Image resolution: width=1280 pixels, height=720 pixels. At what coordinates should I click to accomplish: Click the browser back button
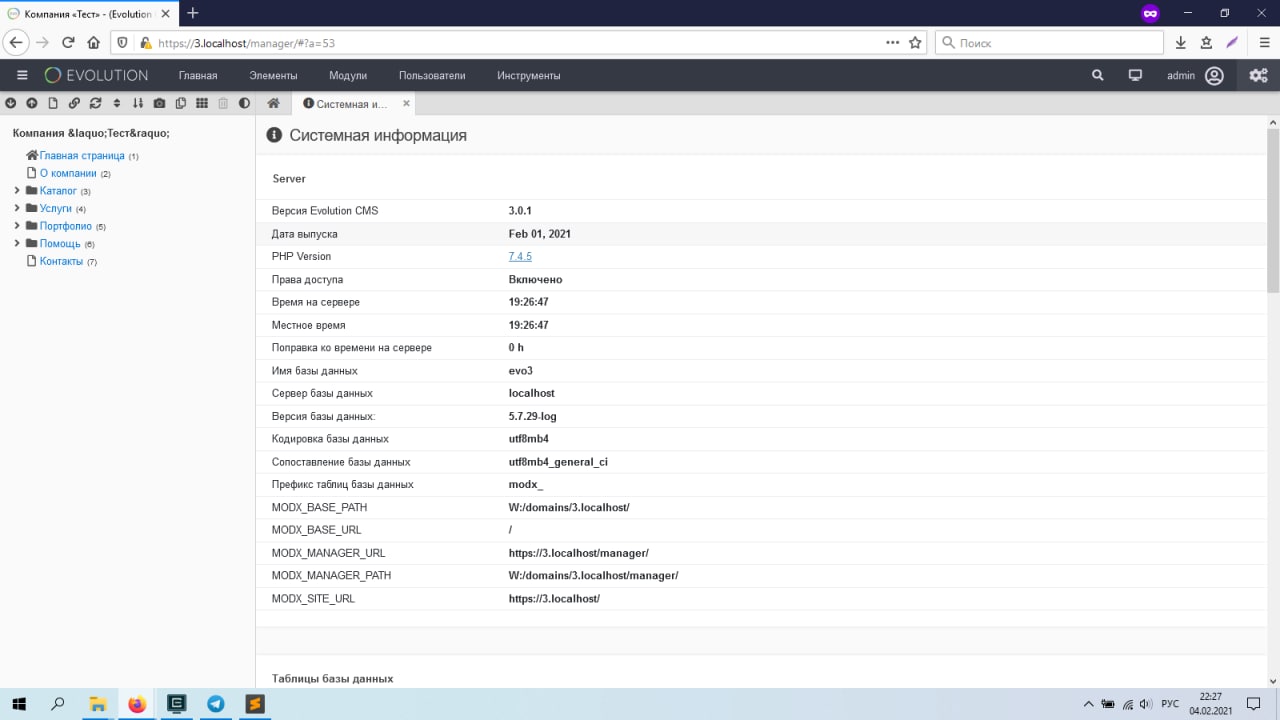[16, 43]
